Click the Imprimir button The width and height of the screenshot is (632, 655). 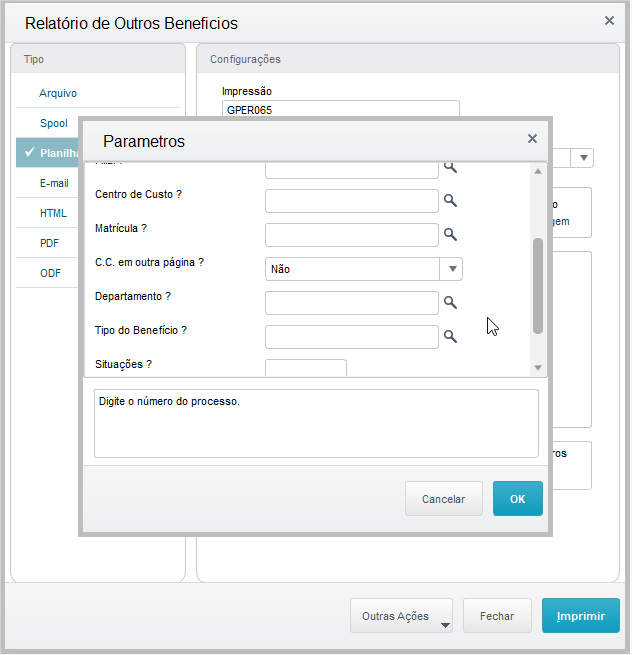(x=581, y=616)
